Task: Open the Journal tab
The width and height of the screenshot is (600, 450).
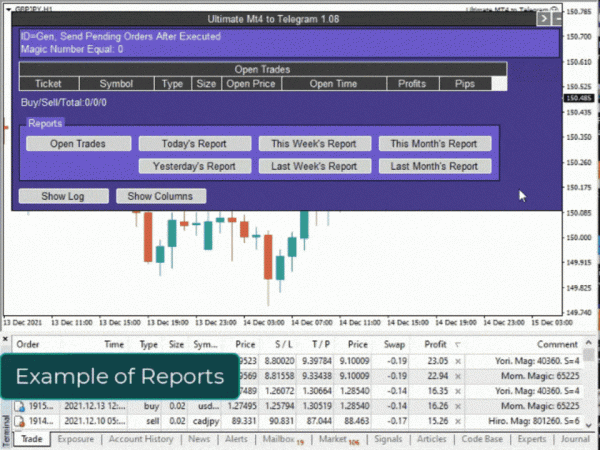Action: (575, 439)
